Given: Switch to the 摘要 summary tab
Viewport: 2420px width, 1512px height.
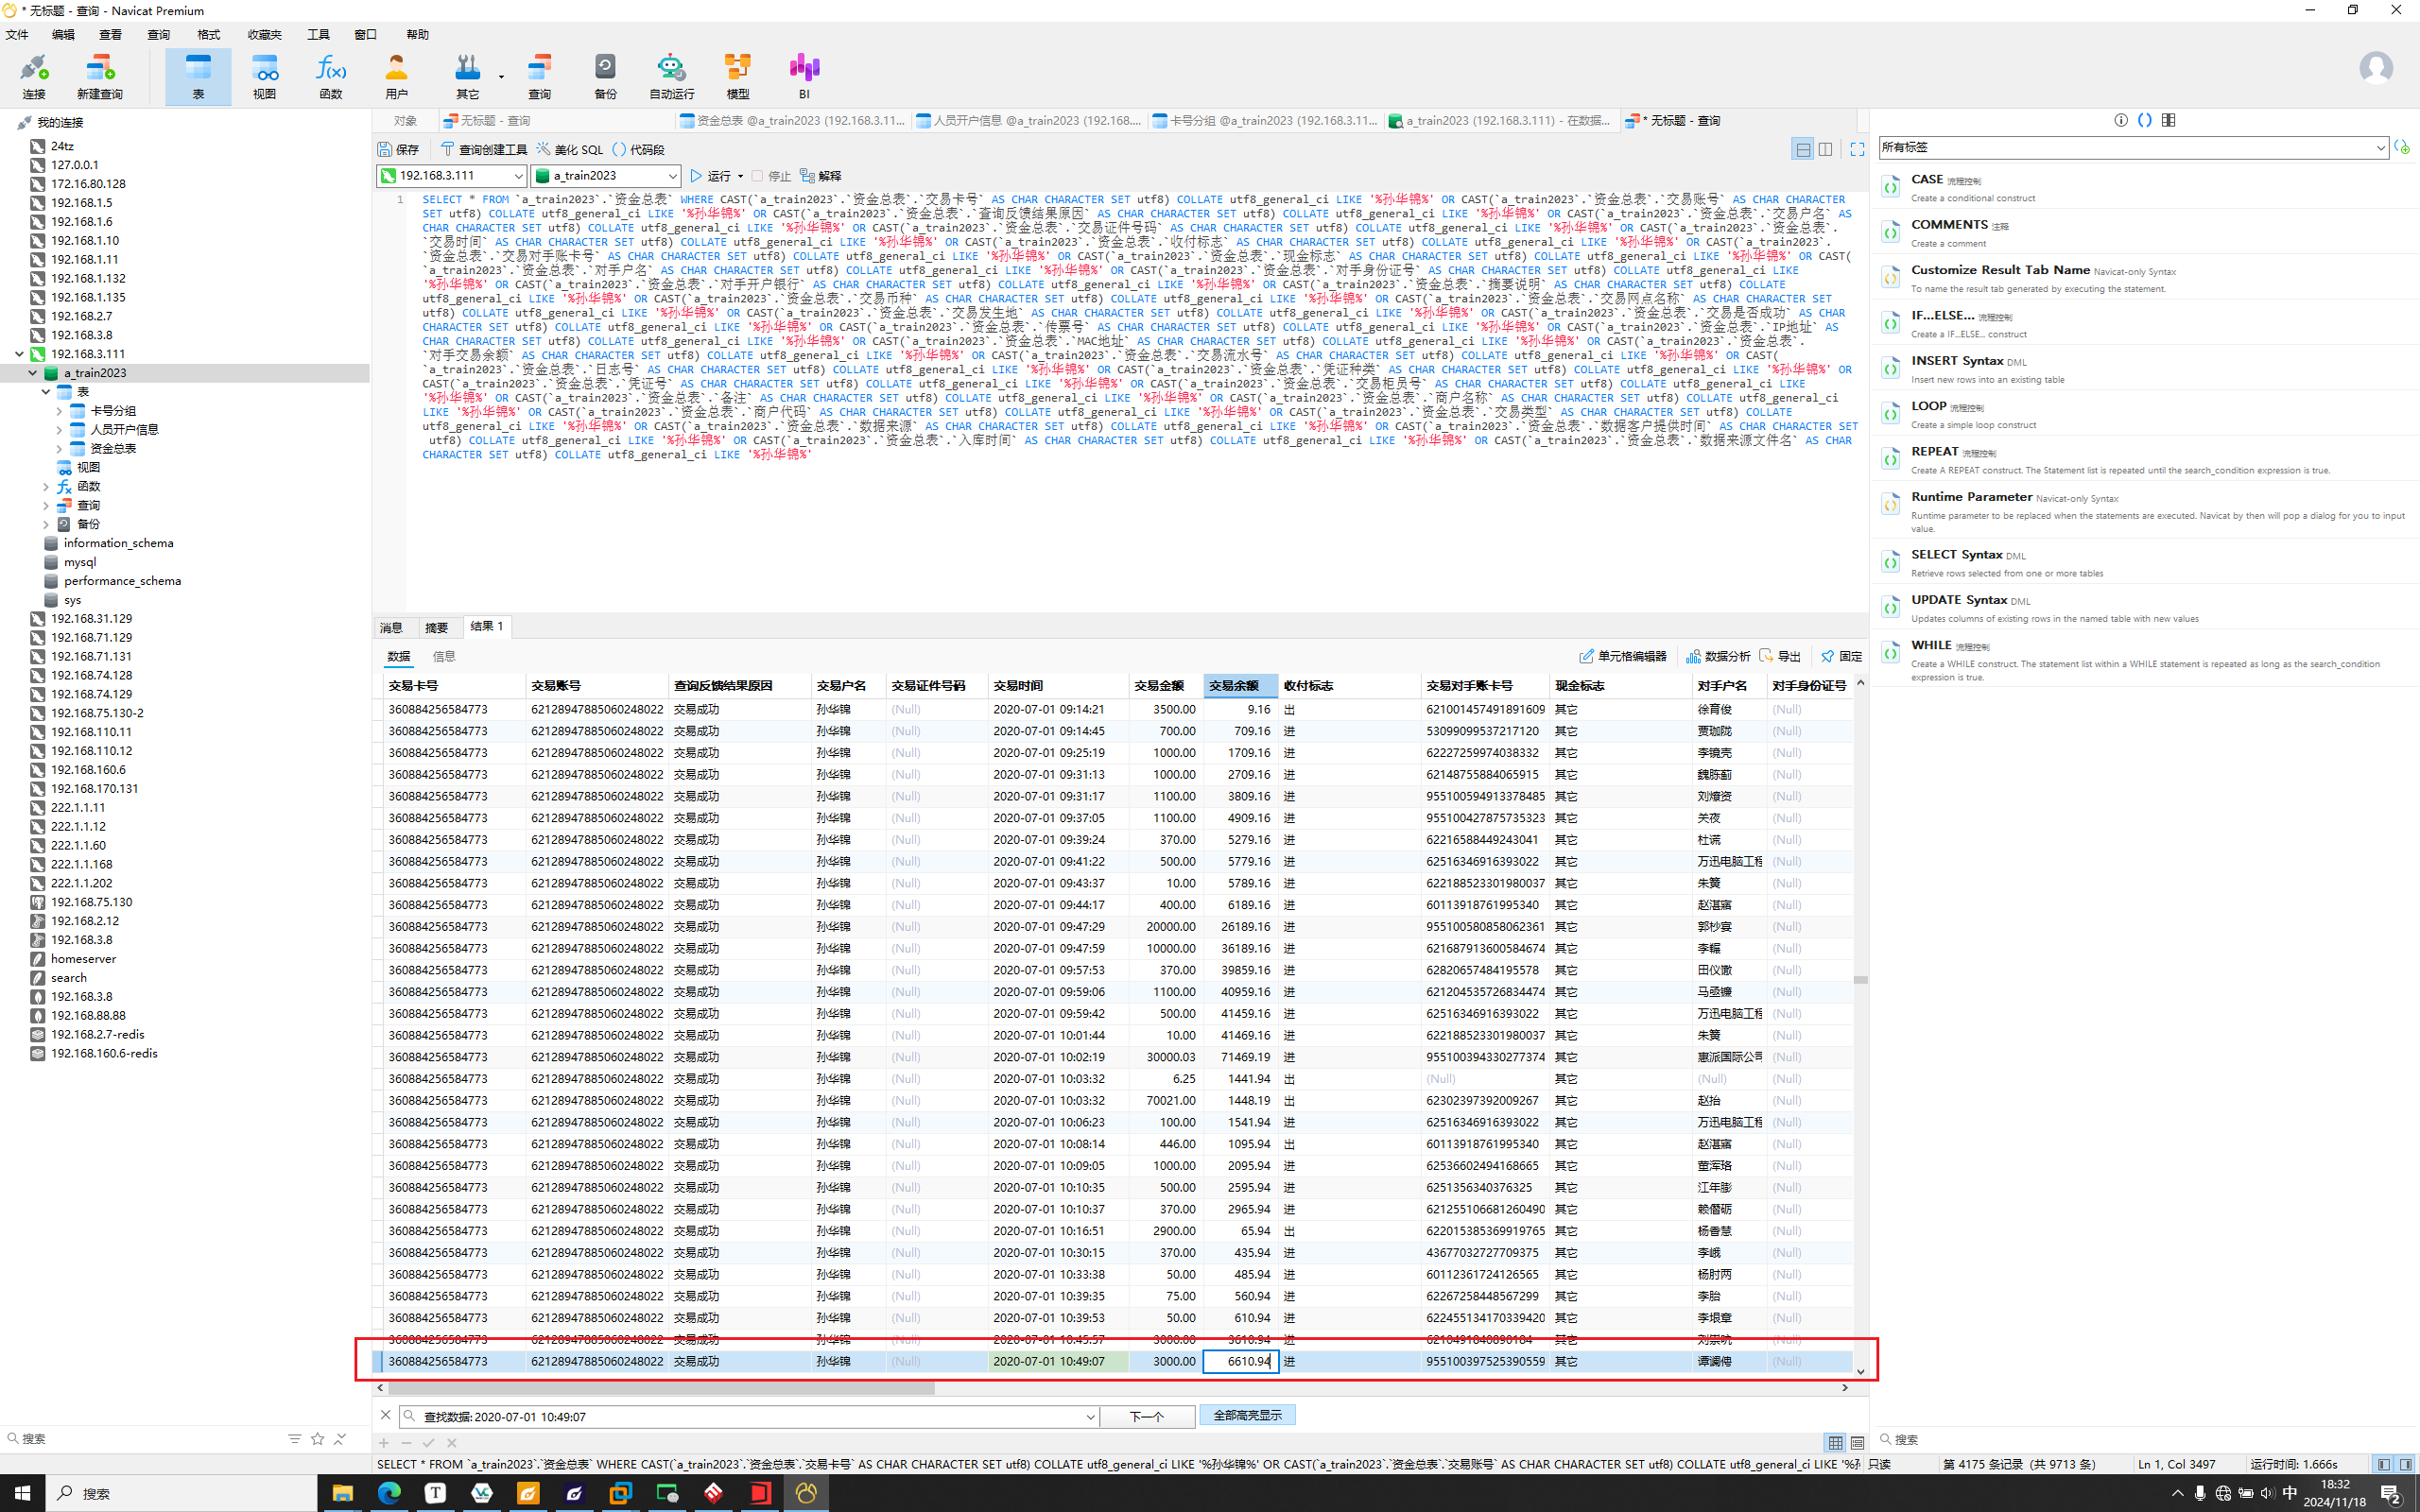Looking at the screenshot, I should (437, 628).
